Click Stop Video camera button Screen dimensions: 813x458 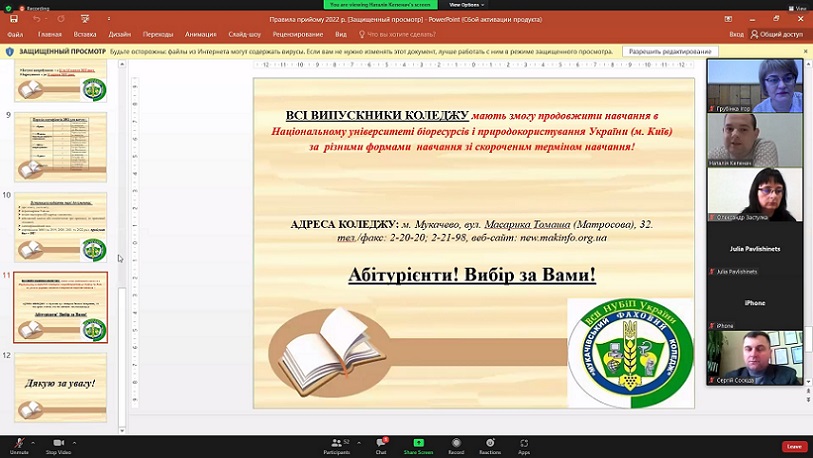click(x=58, y=446)
